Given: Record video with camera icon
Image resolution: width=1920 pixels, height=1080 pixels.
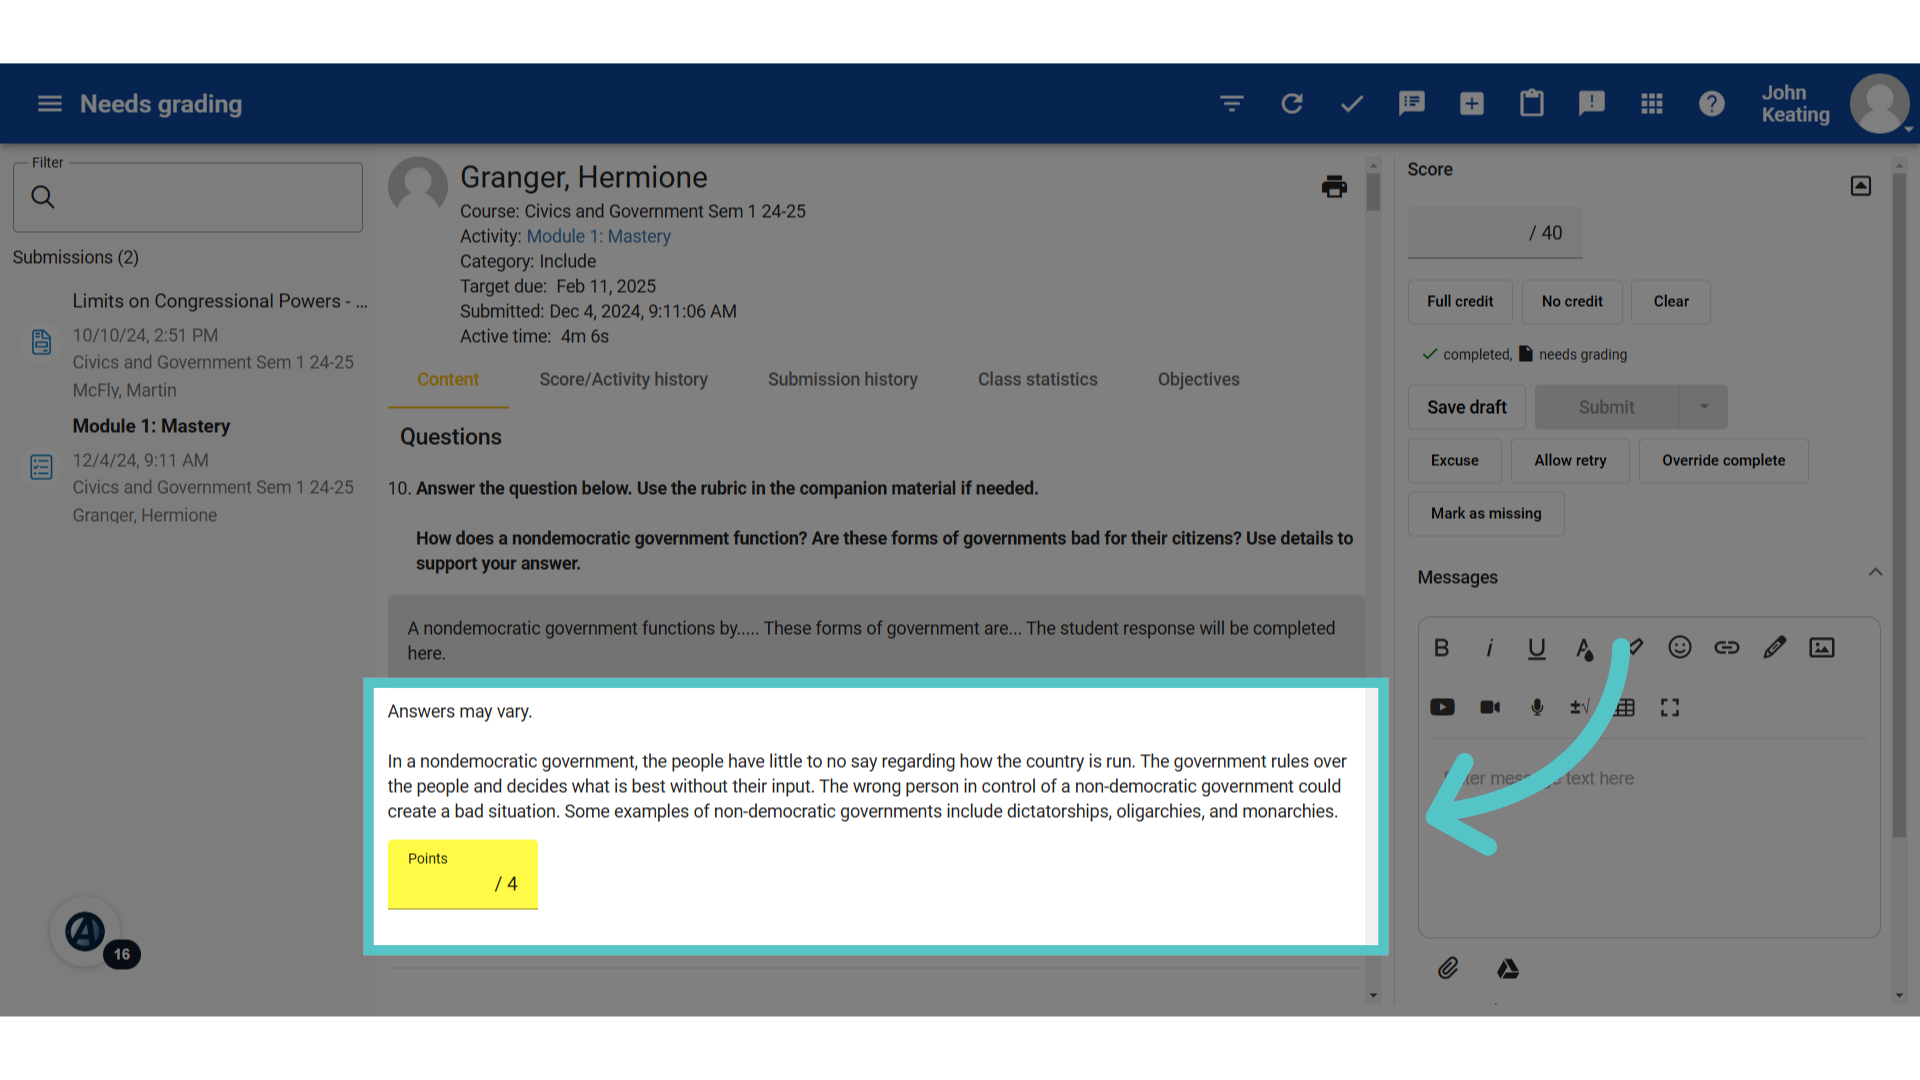Looking at the screenshot, I should pyautogui.click(x=1490, y=708).
